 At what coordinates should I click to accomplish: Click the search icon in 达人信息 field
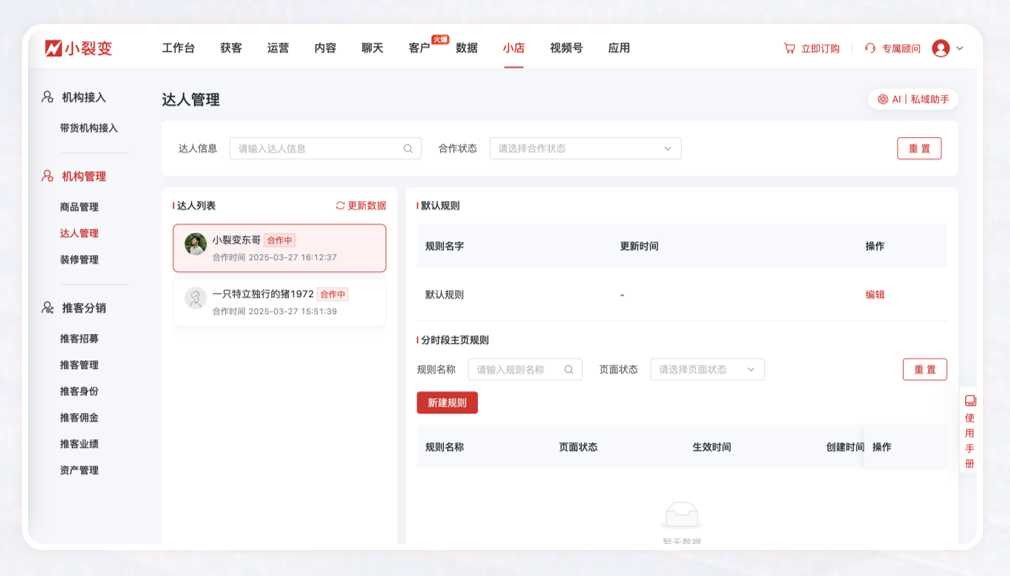[x=407, y=147]
